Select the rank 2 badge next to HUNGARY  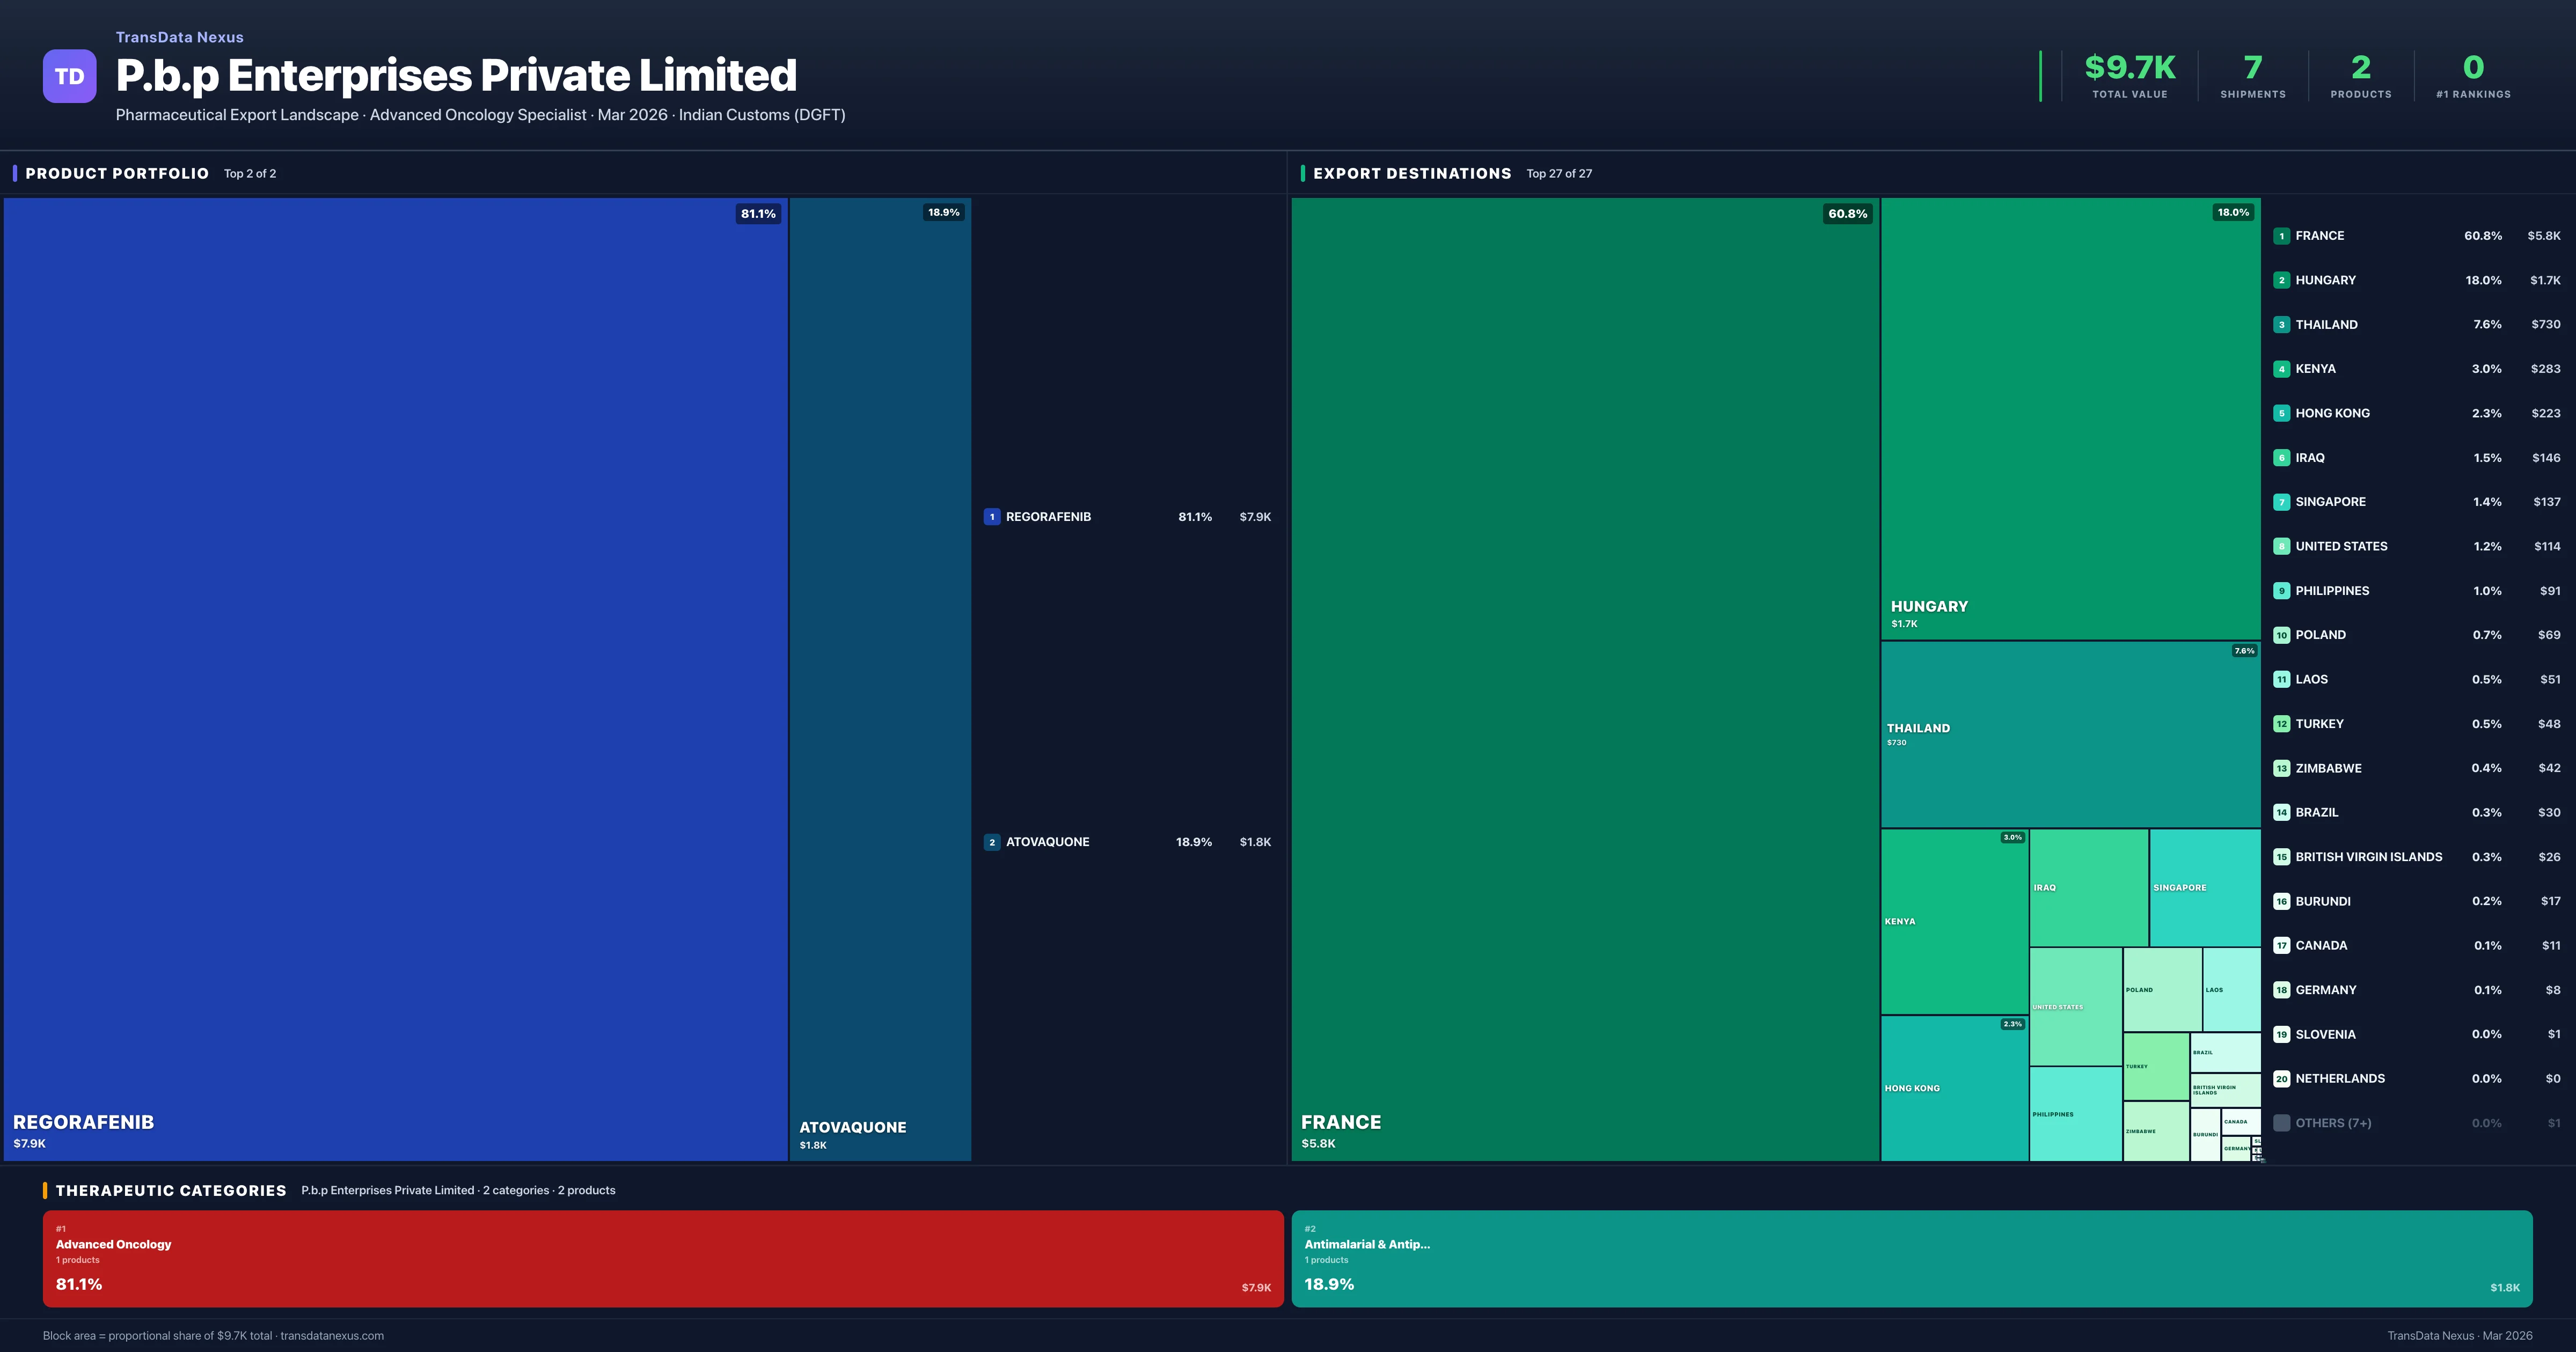click(2282, 280)
